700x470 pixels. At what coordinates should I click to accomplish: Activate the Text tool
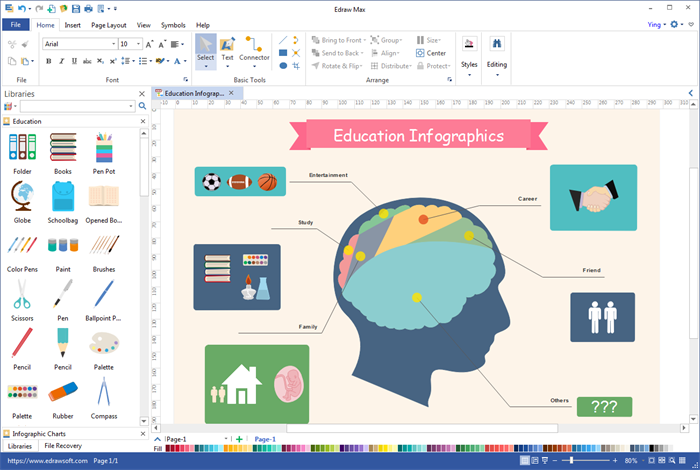tap(228, 48)
